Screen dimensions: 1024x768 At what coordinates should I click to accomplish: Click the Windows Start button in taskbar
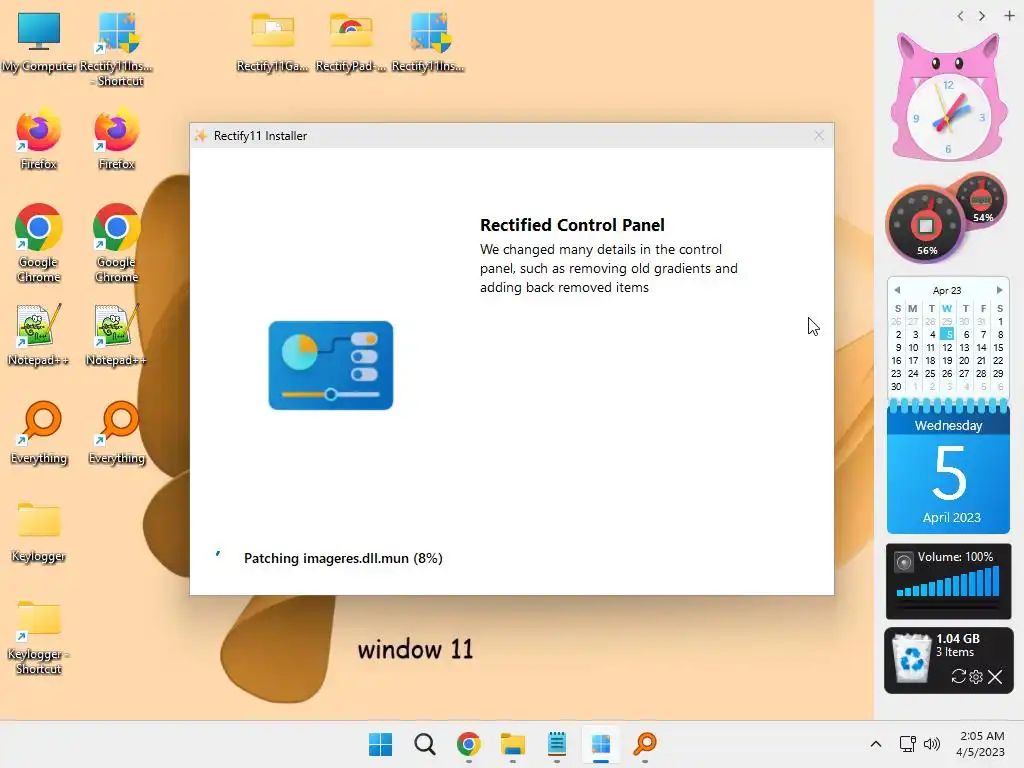coord(380,744)
